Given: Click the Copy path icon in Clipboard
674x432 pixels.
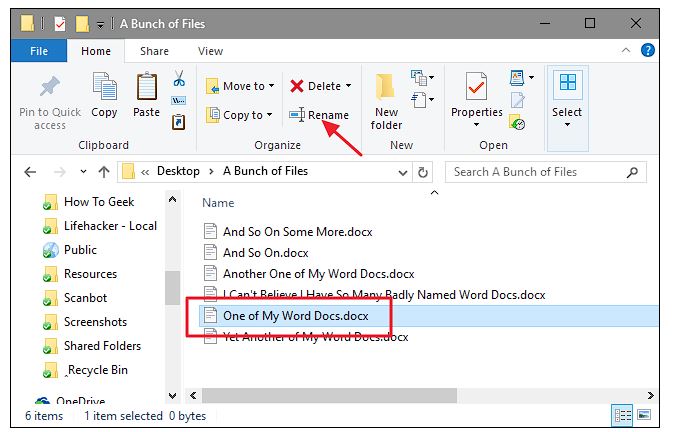Looking at the screenshot, I should pyautogui.click(x=179, y=101).
